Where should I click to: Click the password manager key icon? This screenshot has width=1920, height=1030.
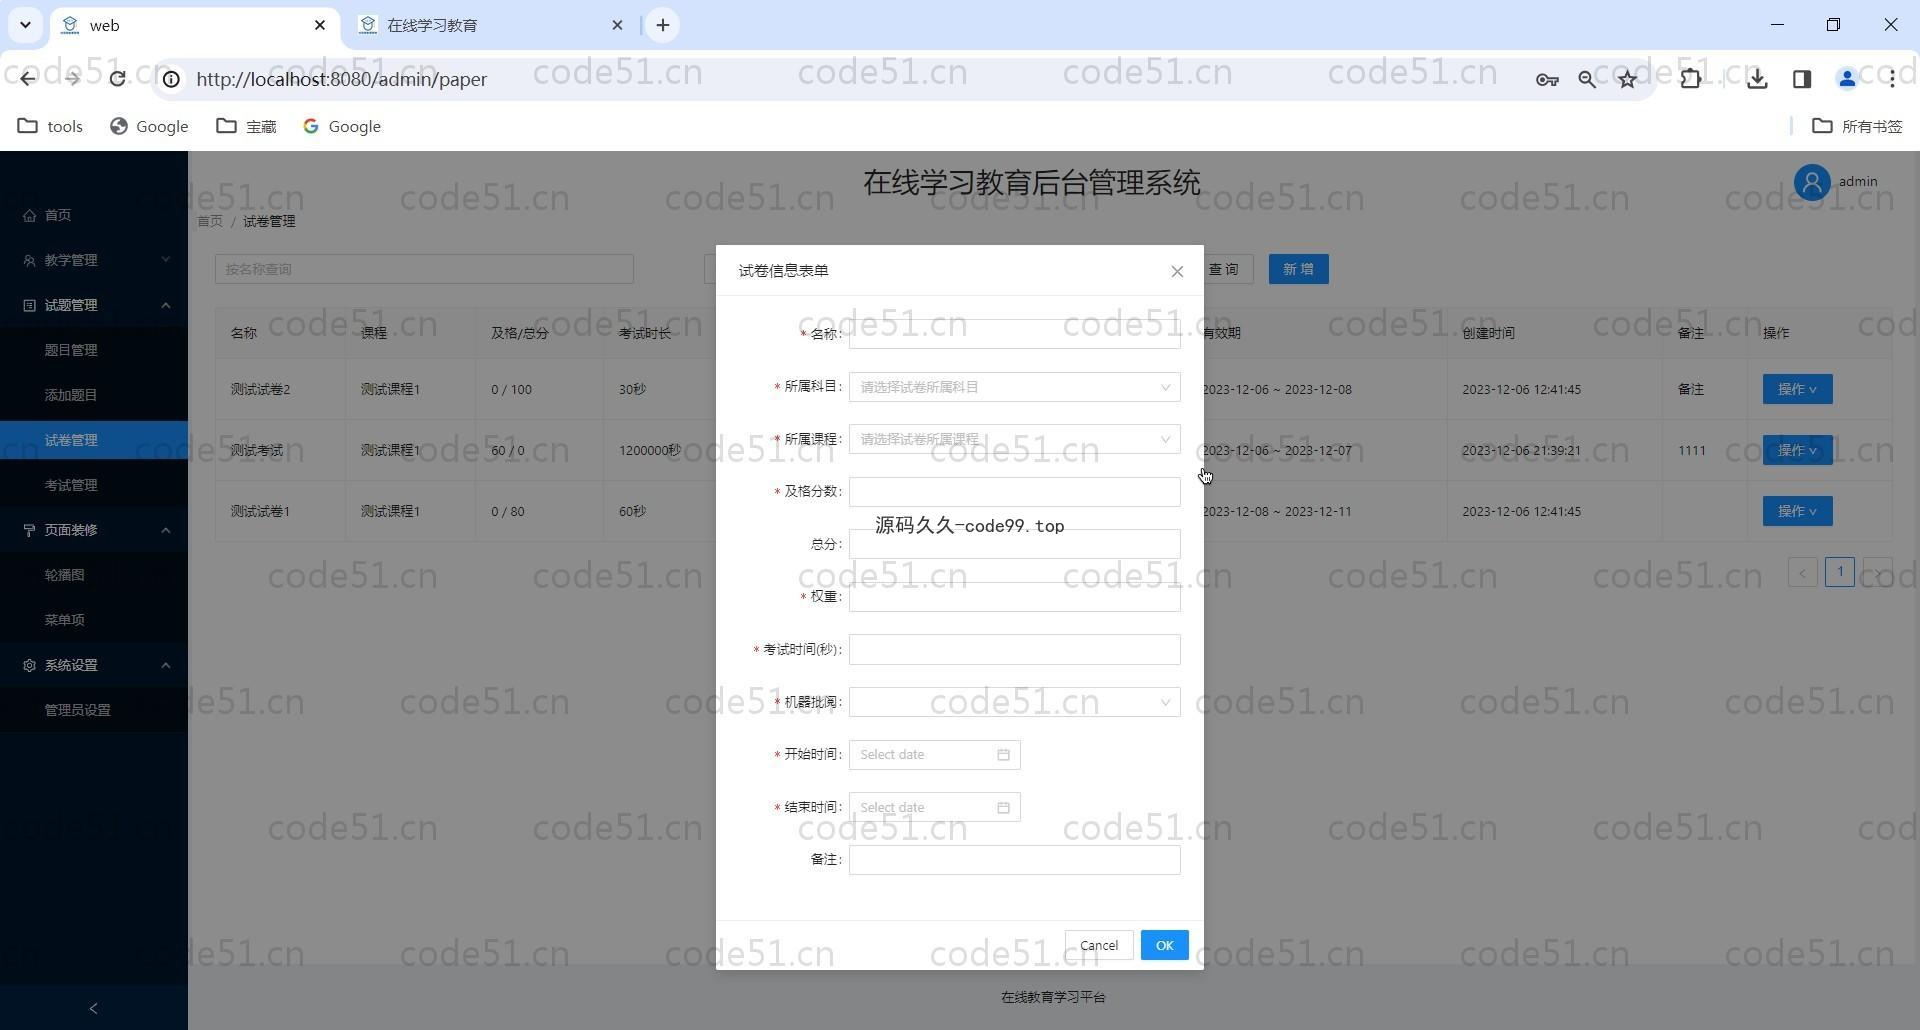[x=1546, y=79]
